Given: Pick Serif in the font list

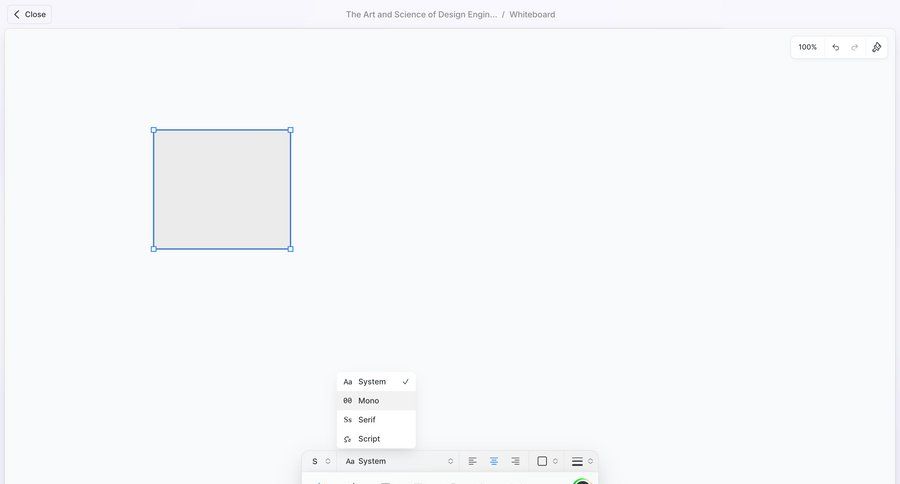Looking at the screenshot, I should pos(376,420).
